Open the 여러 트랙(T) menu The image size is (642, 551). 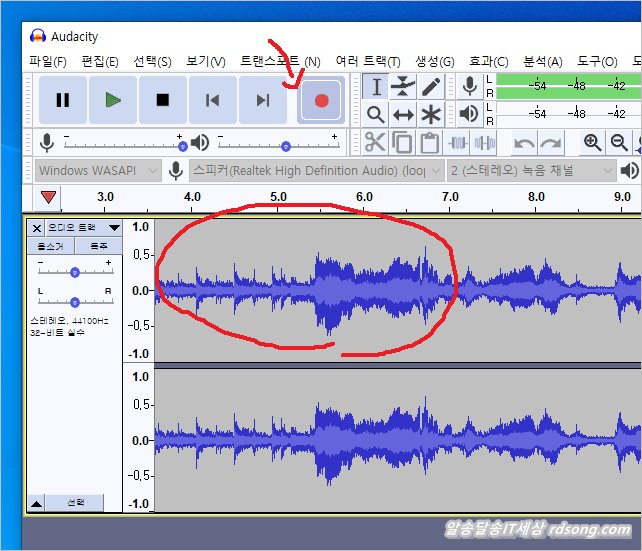click(x=368, y=61)
